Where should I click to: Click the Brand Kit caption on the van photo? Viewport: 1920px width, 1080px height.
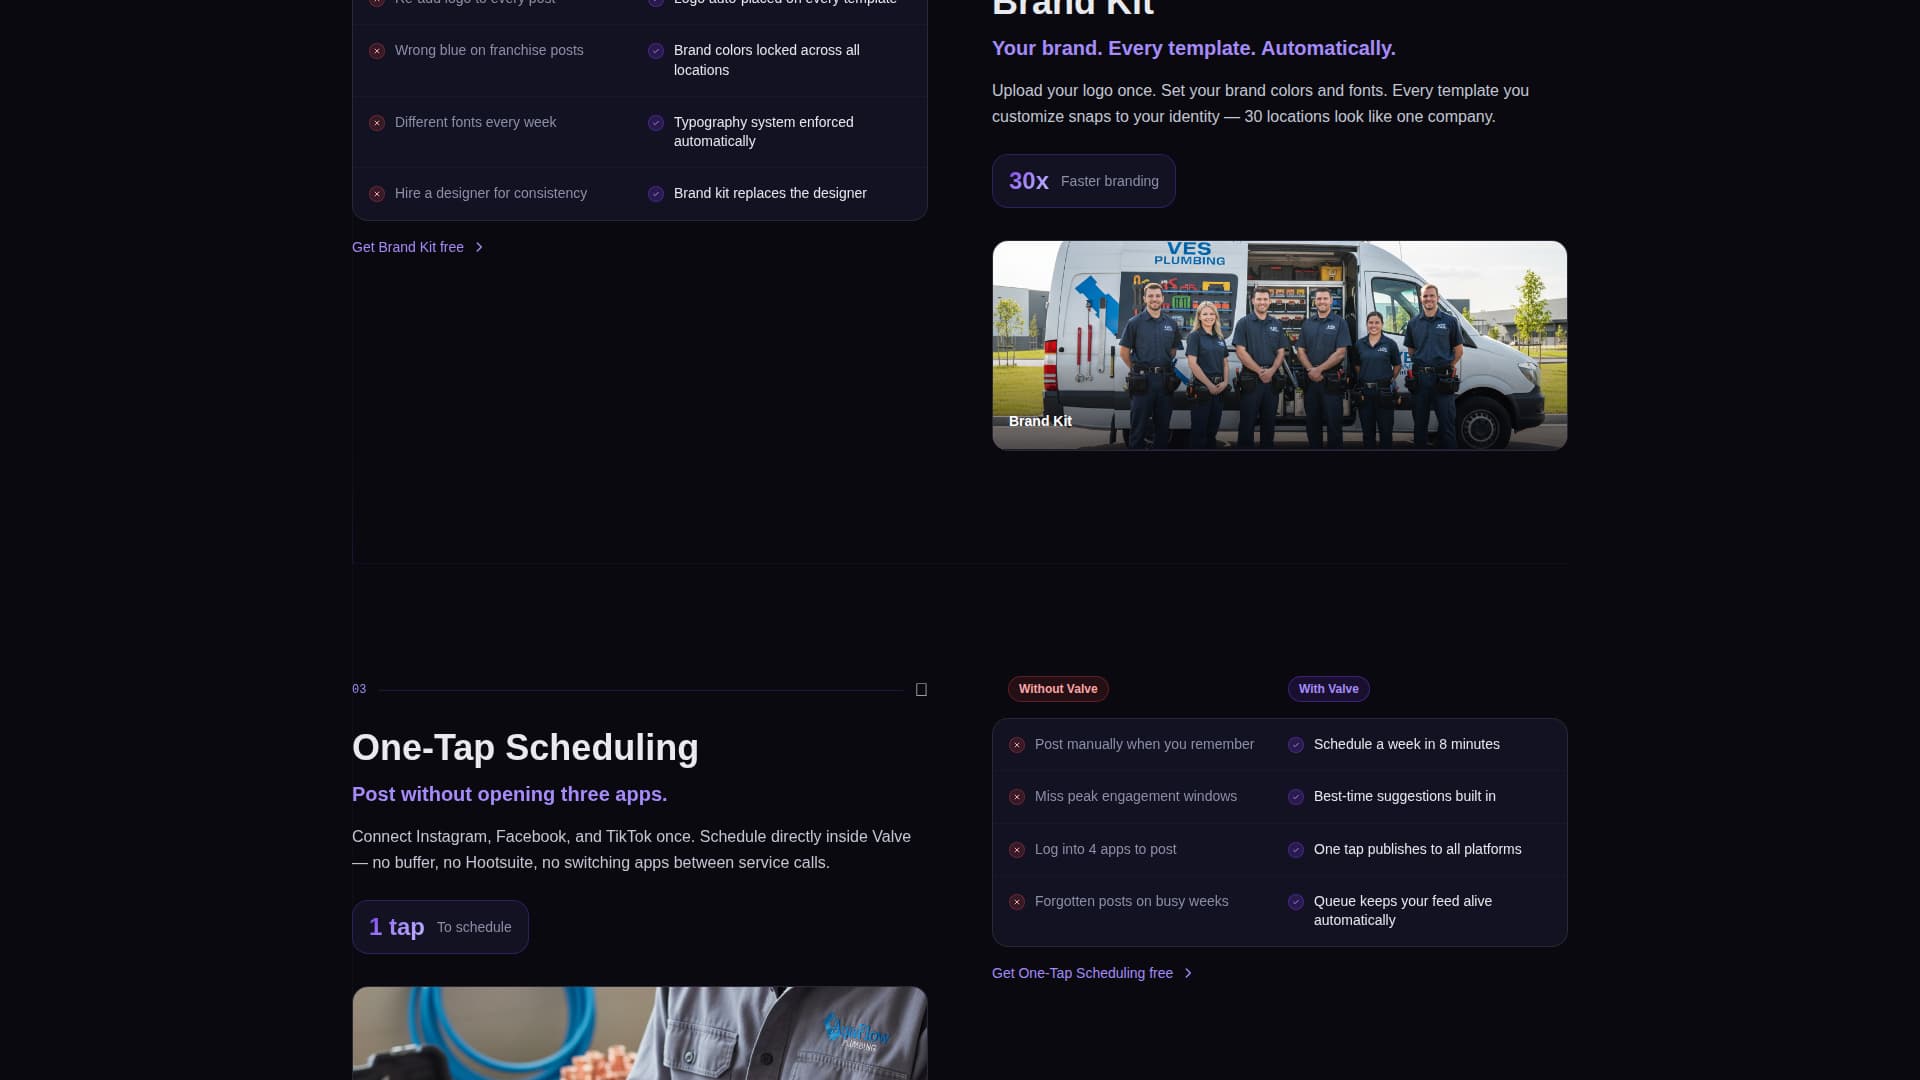click(x=1040, y=421)
